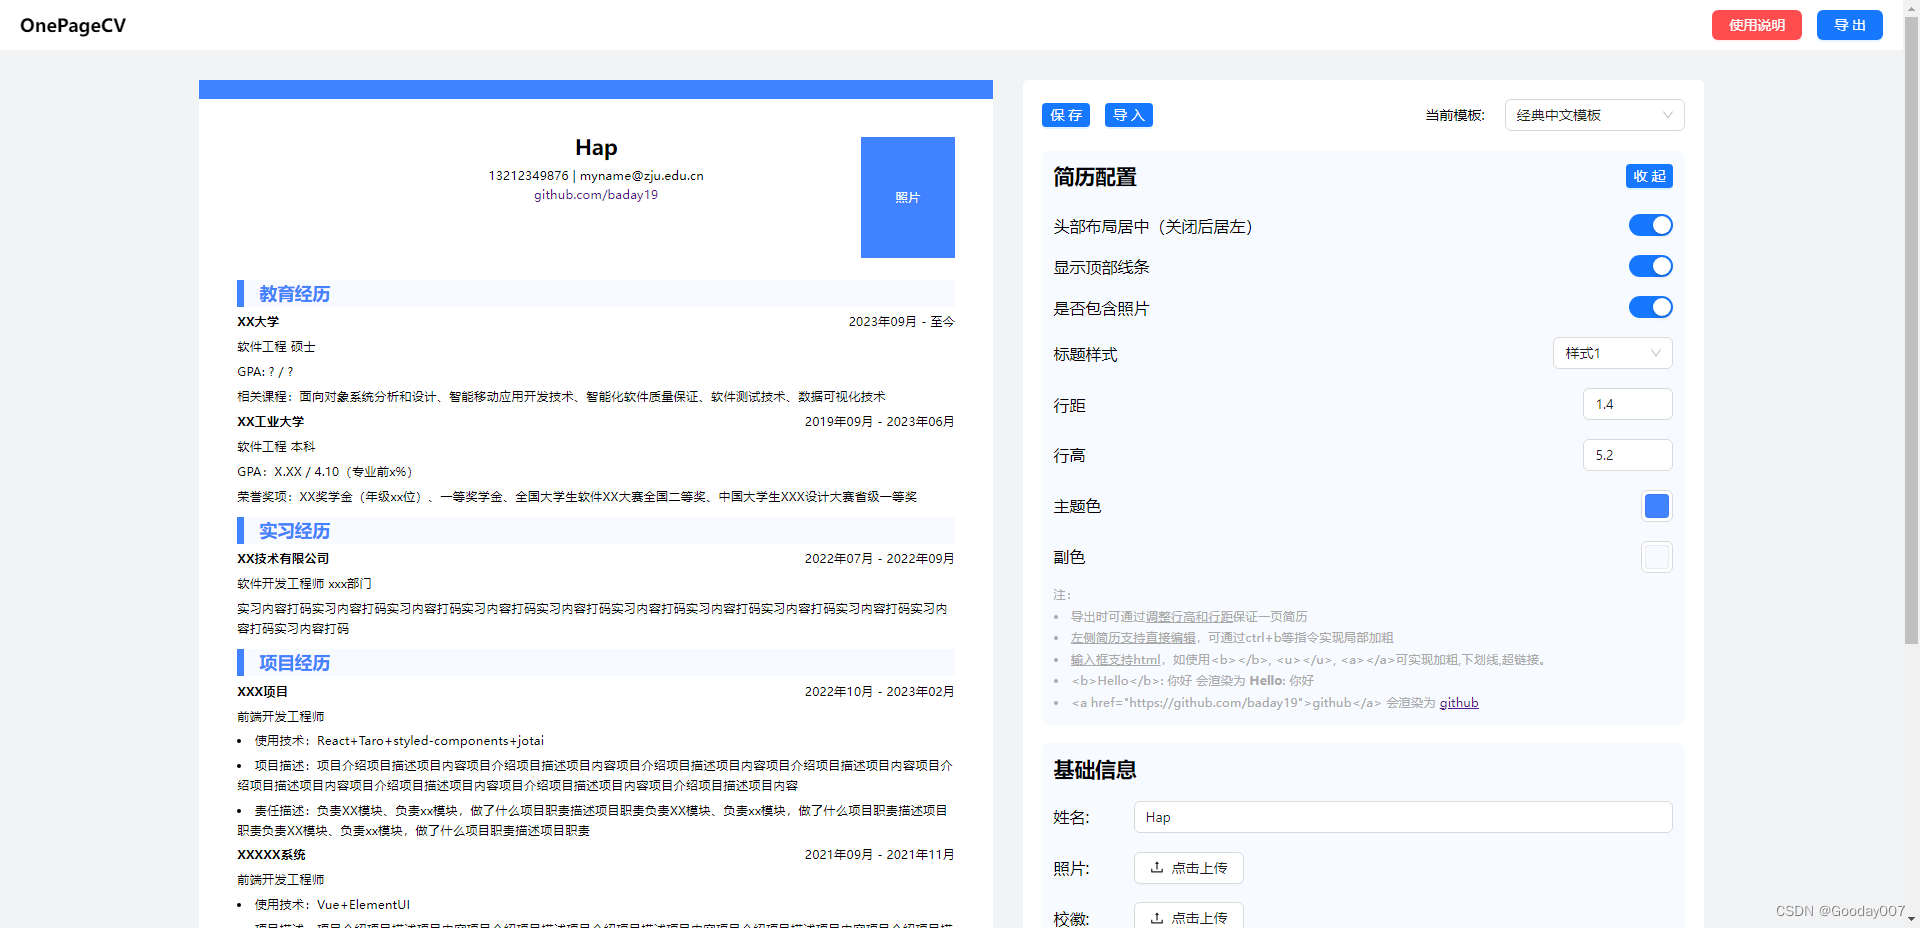Click the 照片 点击上传 upload button

click(x=1188, y=868)
